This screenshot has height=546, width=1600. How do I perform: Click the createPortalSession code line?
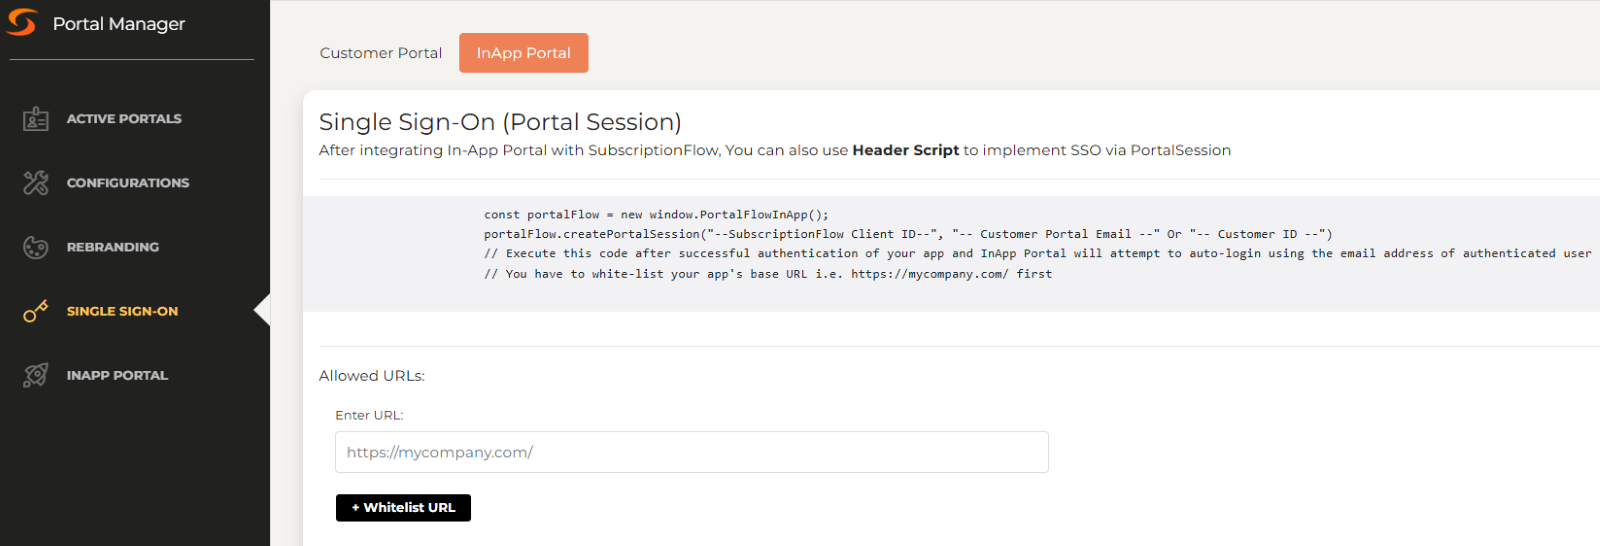(908, 234)
